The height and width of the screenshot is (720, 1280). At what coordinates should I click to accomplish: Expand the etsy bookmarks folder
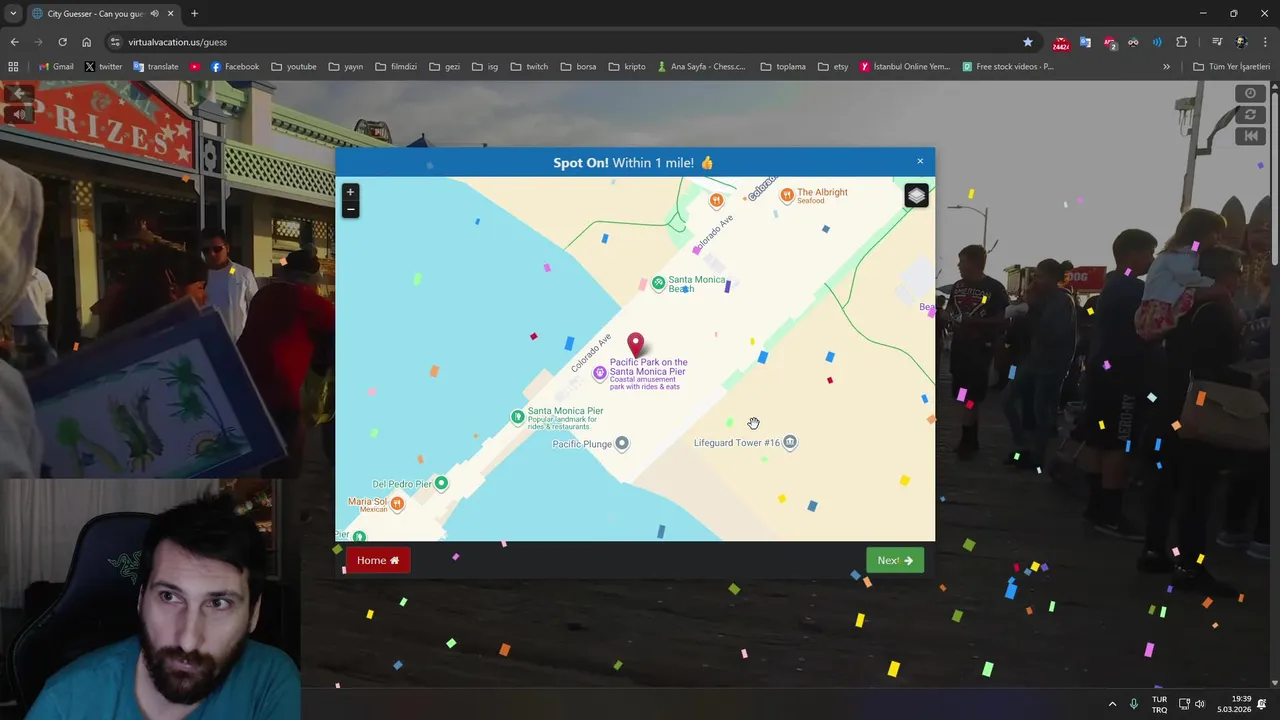833,67
